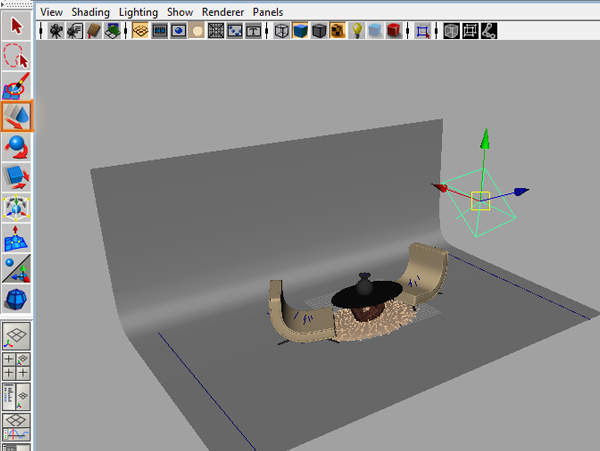Click the green Y-axis move handle
Screen dimensions: 600x451
click(485, 139)
